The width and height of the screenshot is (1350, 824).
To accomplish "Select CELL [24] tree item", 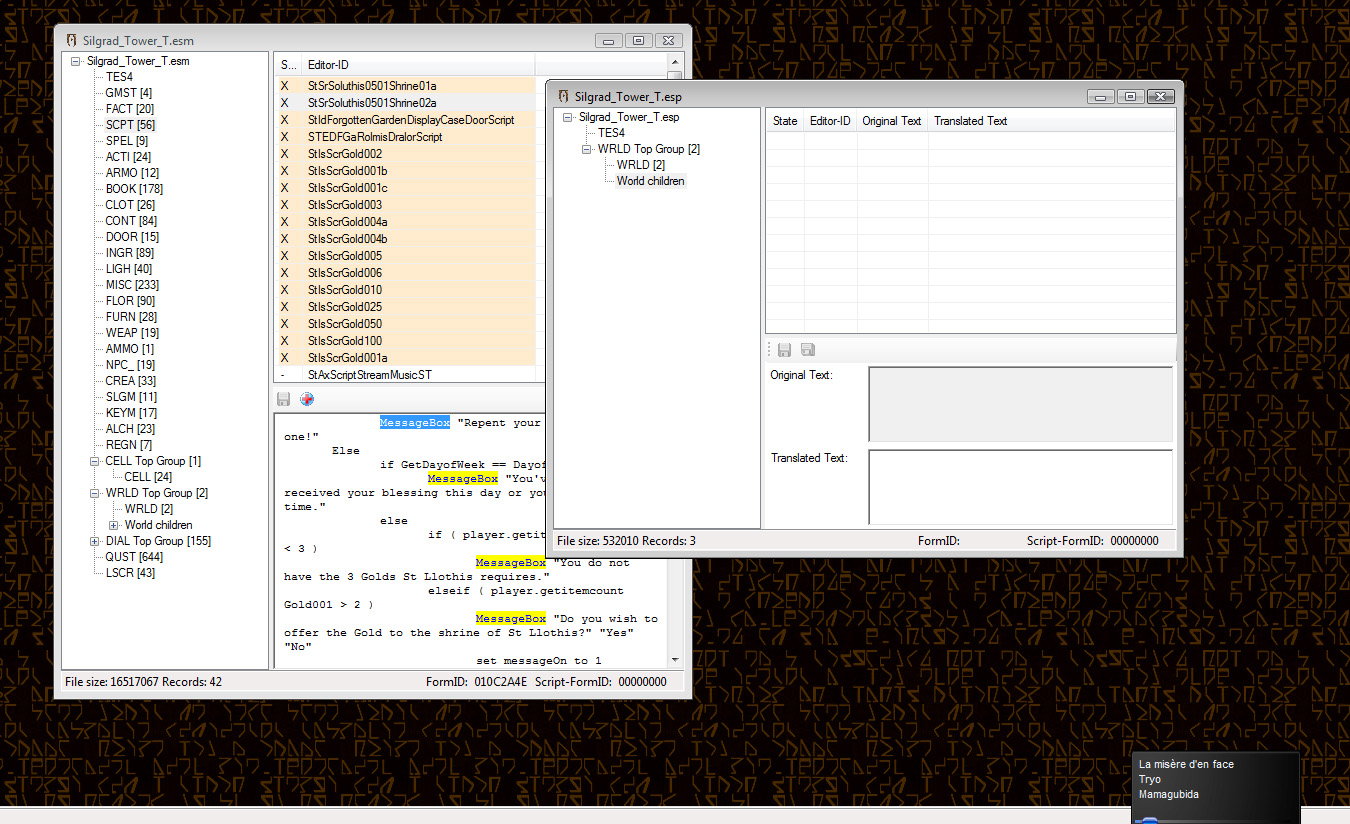I will 148,477.
